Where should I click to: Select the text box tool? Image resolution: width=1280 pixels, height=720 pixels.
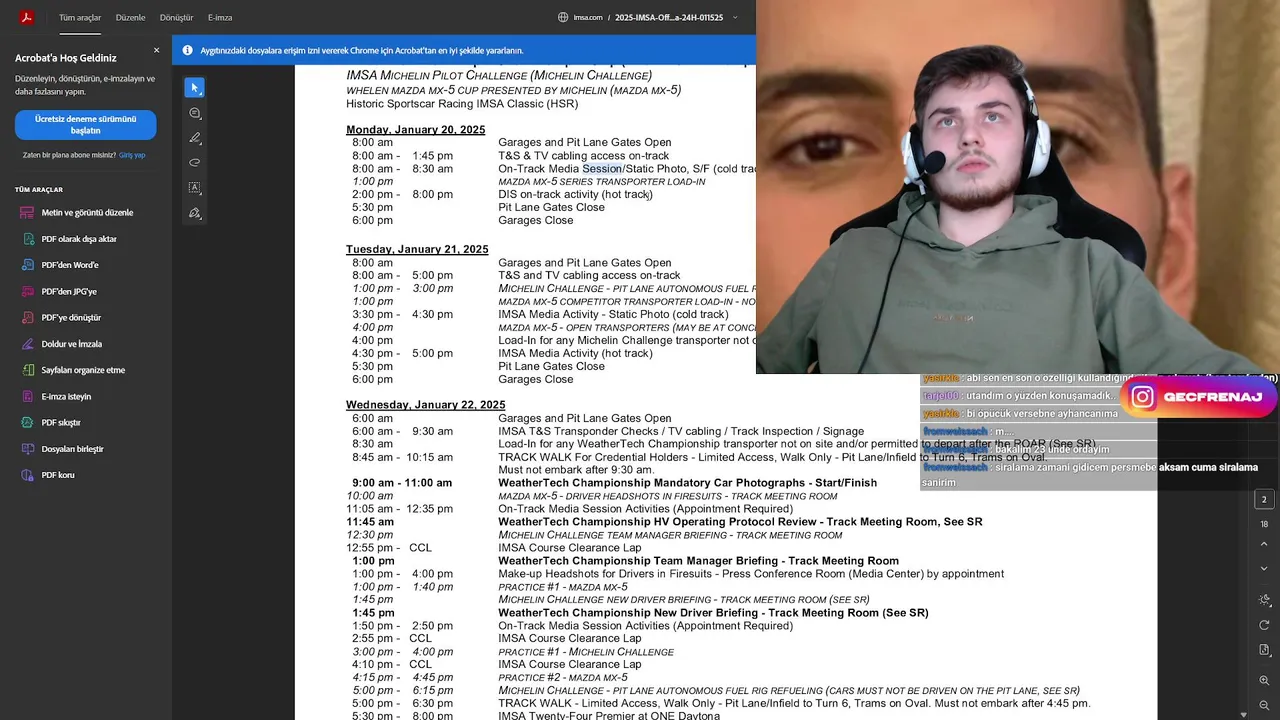click(195, 187)
